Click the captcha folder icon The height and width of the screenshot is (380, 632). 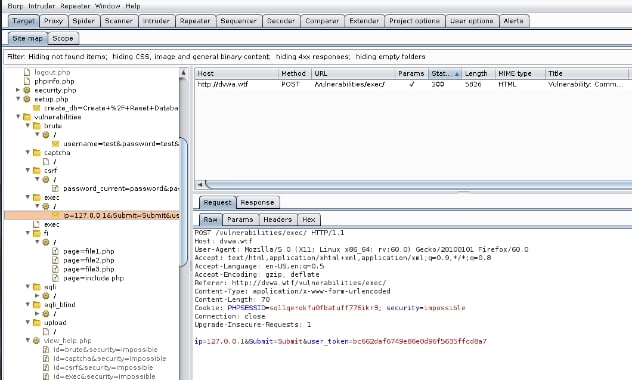[37, 152]
